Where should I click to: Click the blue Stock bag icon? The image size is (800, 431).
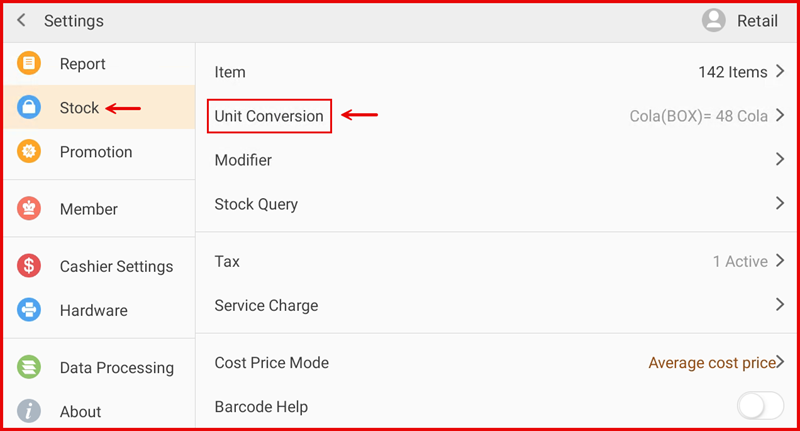coord(30,108)
